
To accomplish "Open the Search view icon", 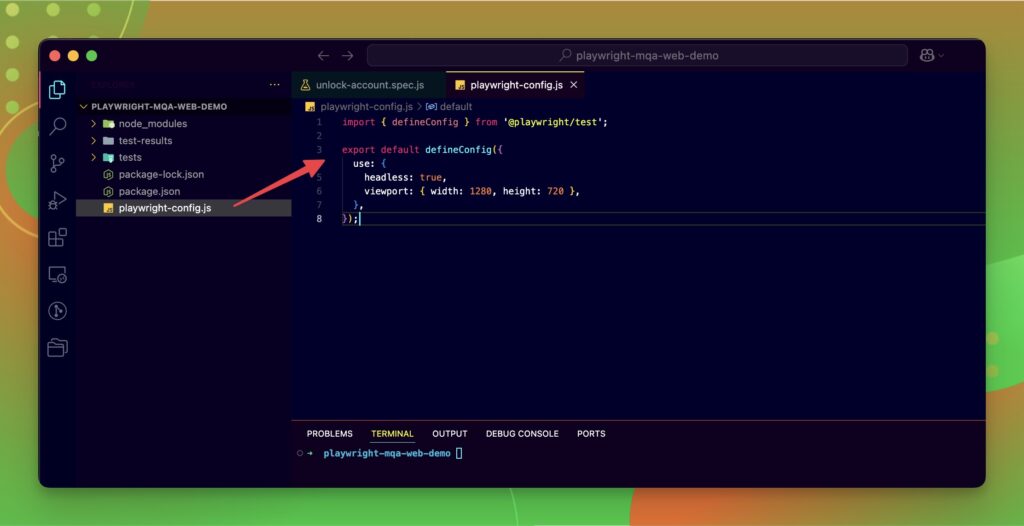I will [57, 126].
